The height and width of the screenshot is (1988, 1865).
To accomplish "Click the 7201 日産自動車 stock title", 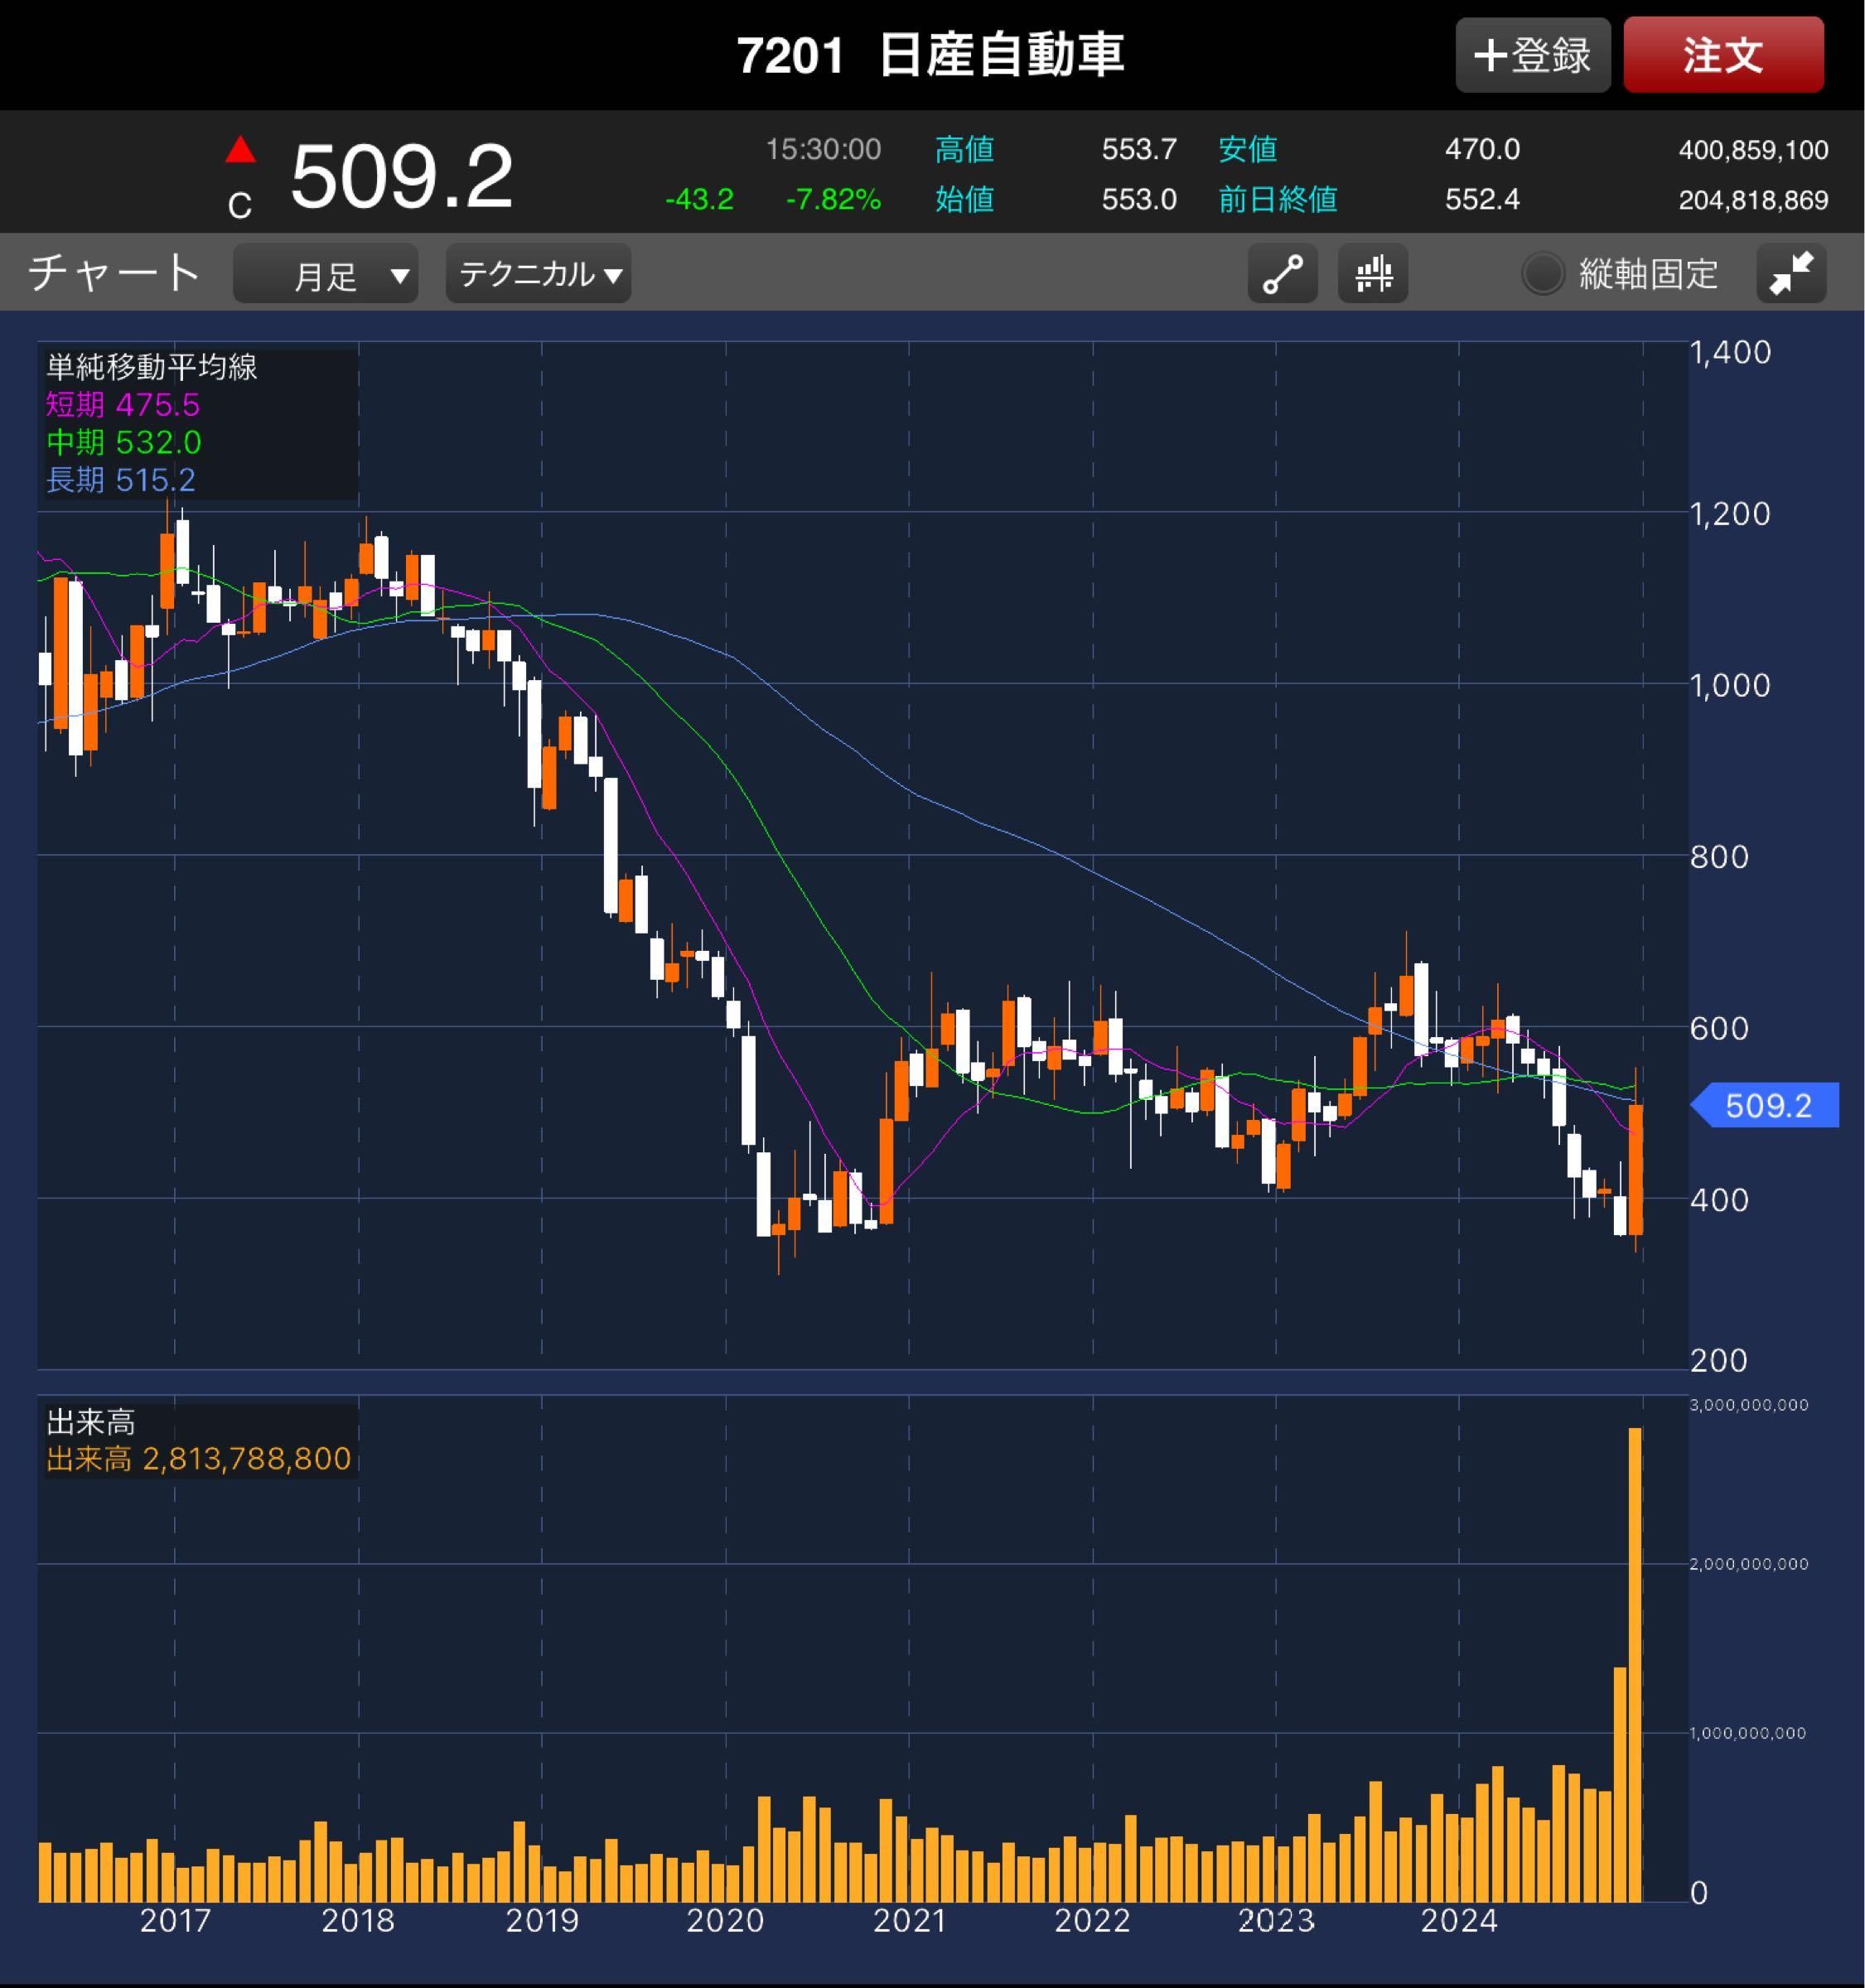I will click(x=930, y=55).
